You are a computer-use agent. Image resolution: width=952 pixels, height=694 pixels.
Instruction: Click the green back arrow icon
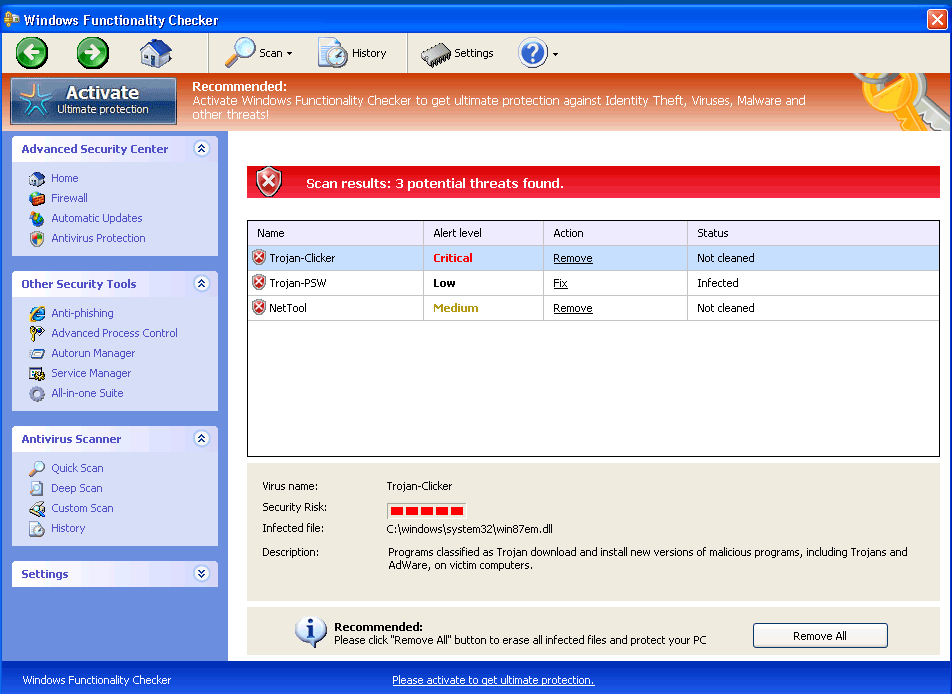tap(32, 53)
